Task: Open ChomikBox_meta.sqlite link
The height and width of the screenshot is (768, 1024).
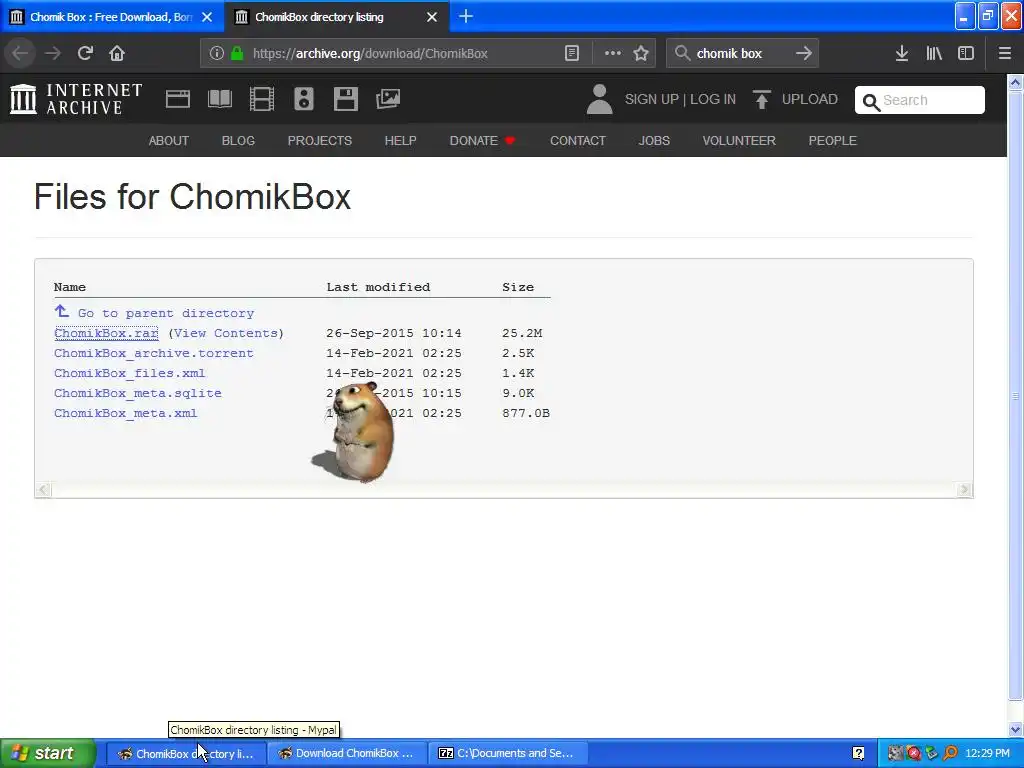Action: pos(138,393)
